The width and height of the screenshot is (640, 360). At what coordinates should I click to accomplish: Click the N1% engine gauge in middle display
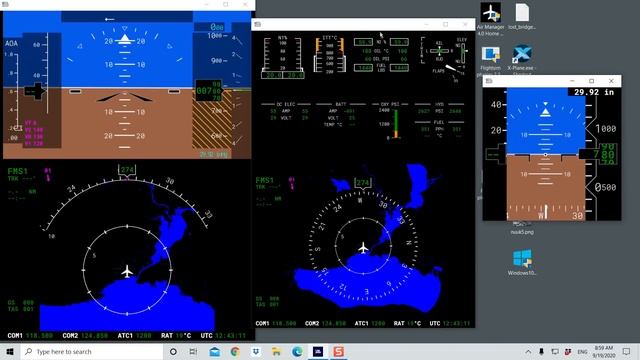pos(282,58)
